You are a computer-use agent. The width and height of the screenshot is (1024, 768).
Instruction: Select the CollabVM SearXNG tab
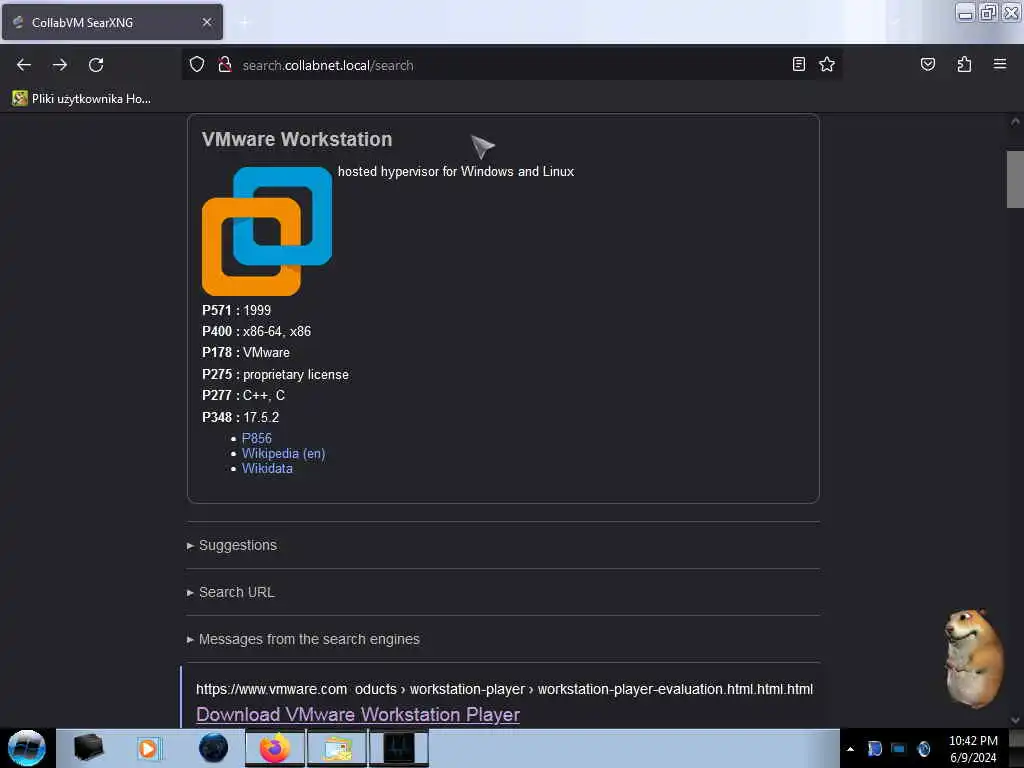click(112, 23)
